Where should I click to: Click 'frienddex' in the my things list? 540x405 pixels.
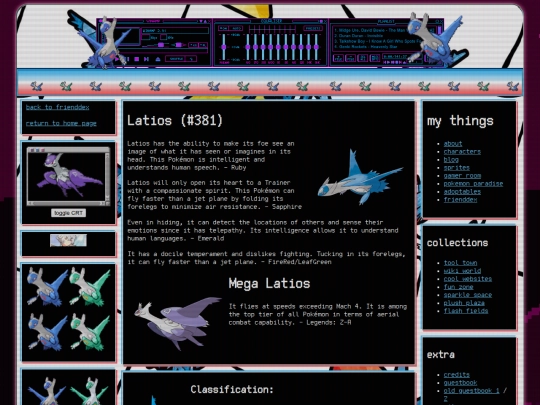pyautogui.click(x=460, y=199)
